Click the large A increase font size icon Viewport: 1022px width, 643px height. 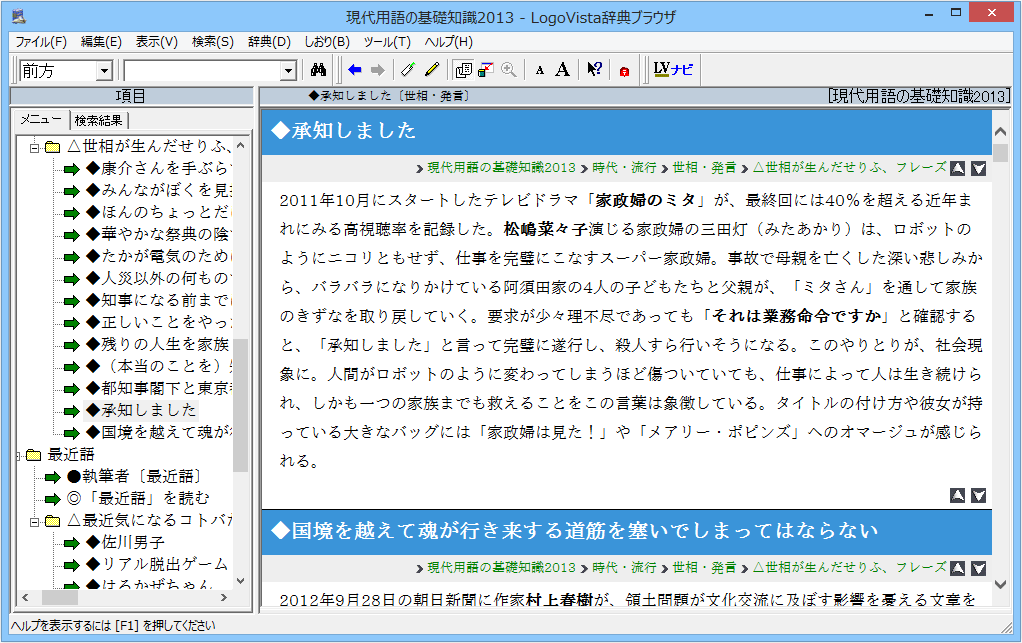pyautogui.click(x=563, y=70)
